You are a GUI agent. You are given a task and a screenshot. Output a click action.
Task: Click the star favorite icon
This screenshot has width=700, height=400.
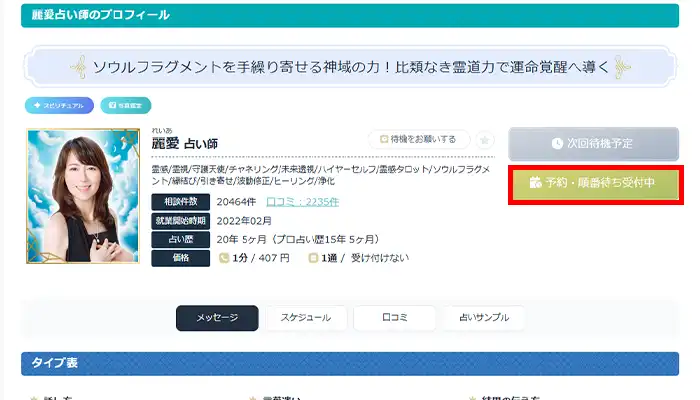[485, 140]
